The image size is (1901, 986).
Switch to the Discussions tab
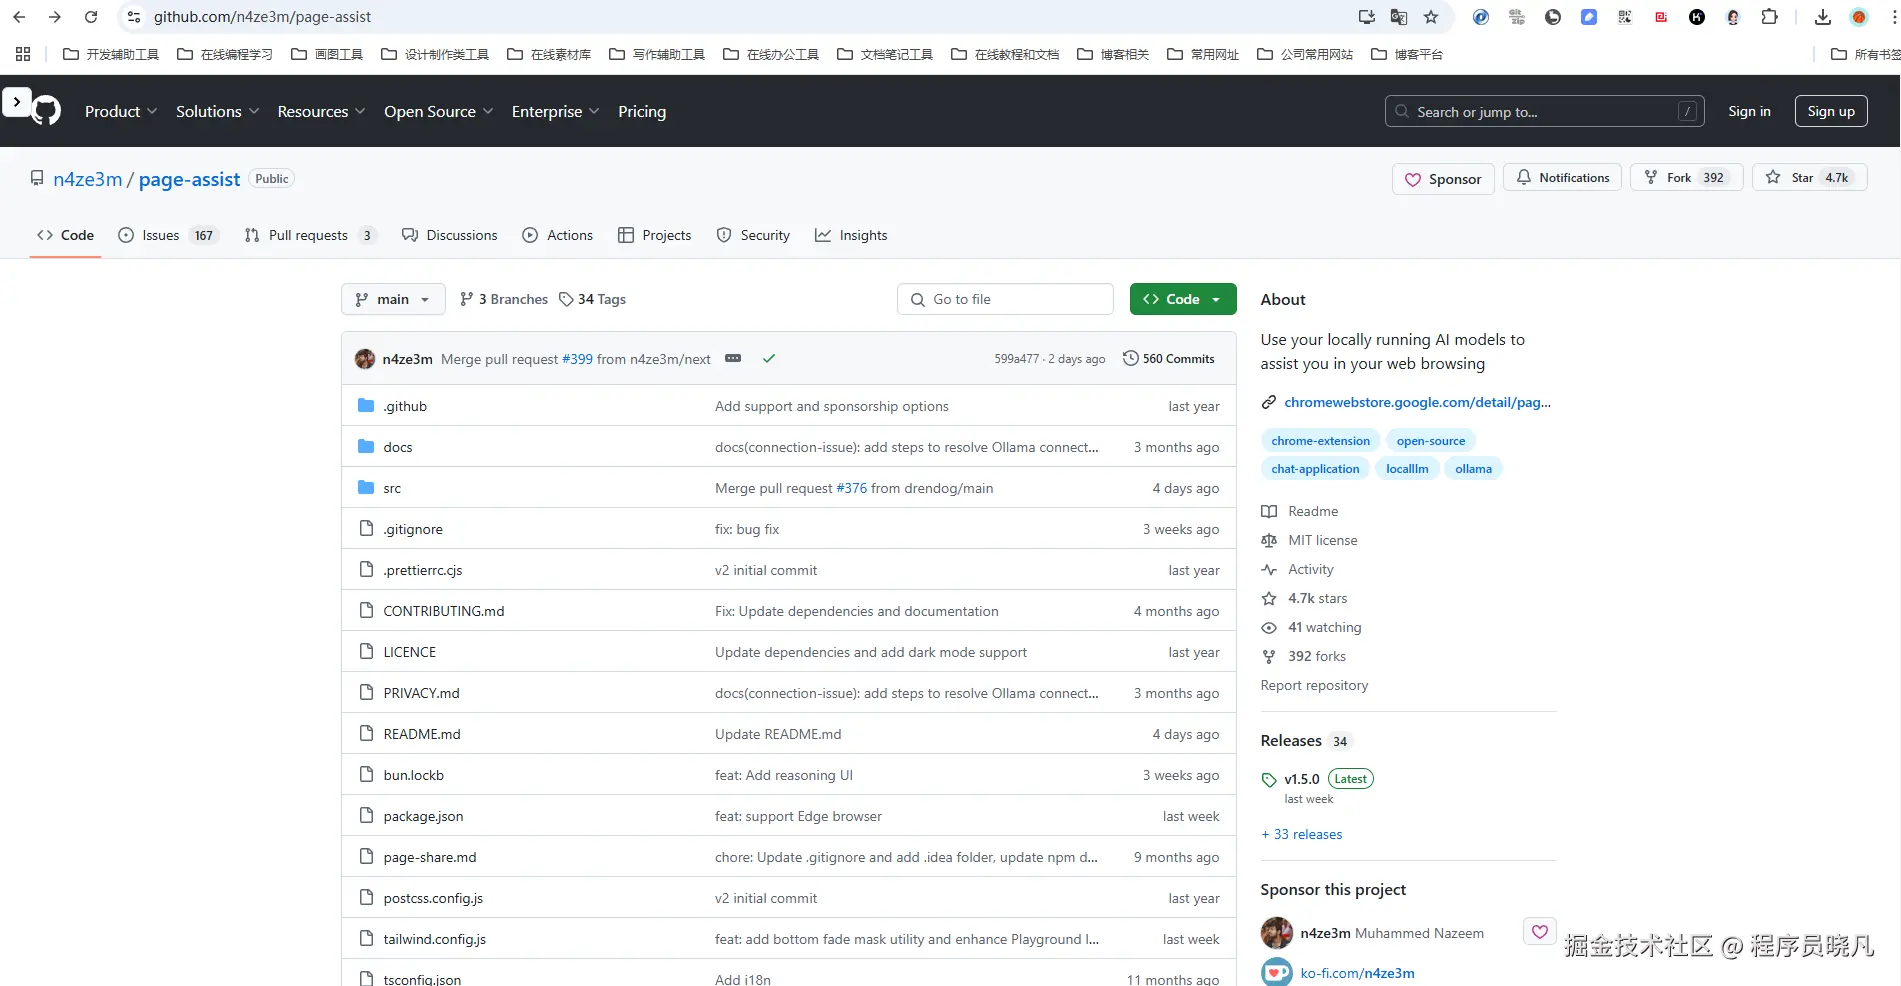coord(450,235)
